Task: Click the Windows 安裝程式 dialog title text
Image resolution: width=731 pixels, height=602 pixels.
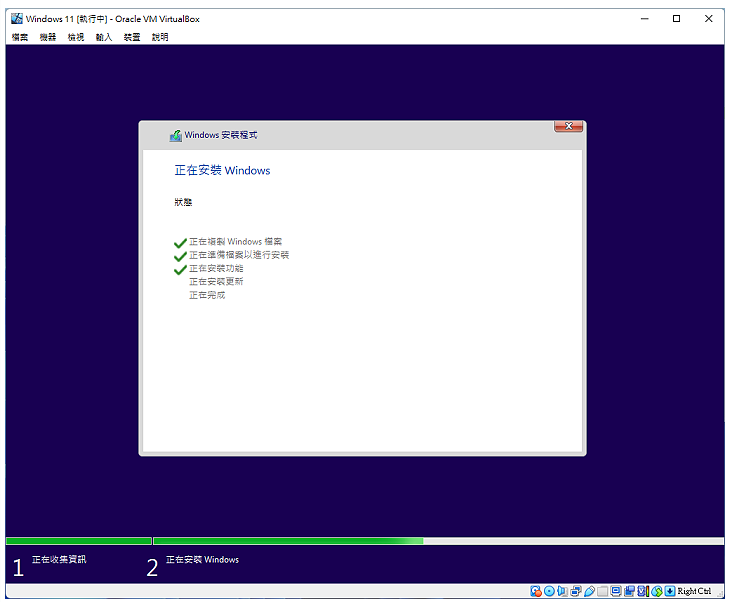Action: pyautogui.click(x=221, y=135)
